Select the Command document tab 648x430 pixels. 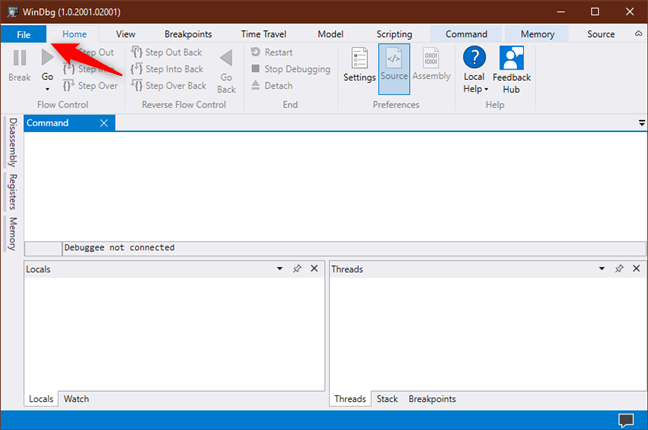click(48, 123)
